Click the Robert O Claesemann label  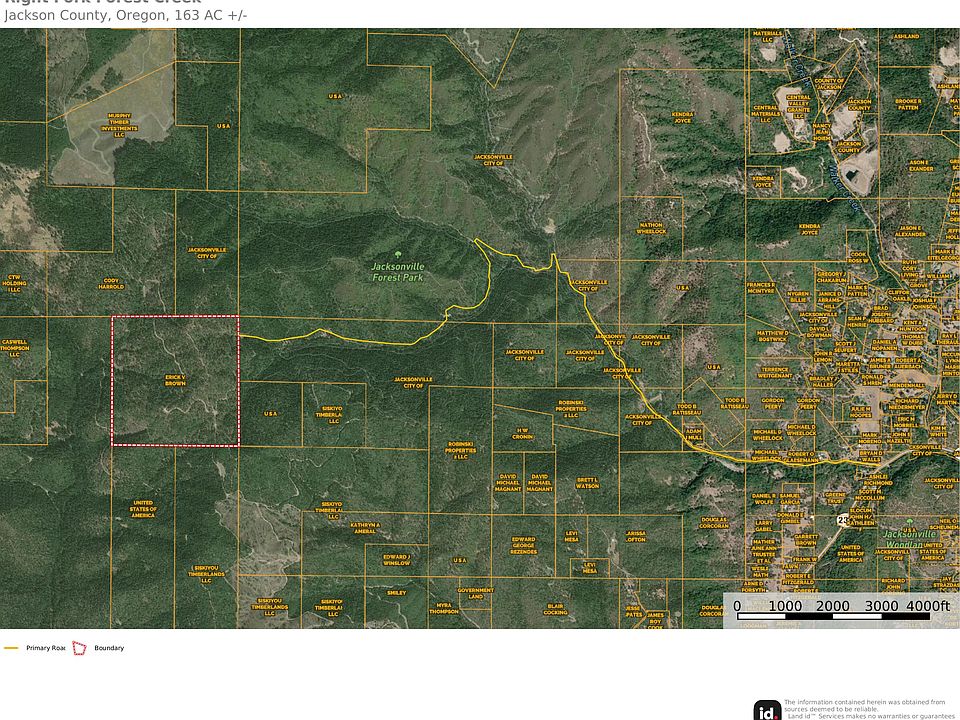click(801, 457)
